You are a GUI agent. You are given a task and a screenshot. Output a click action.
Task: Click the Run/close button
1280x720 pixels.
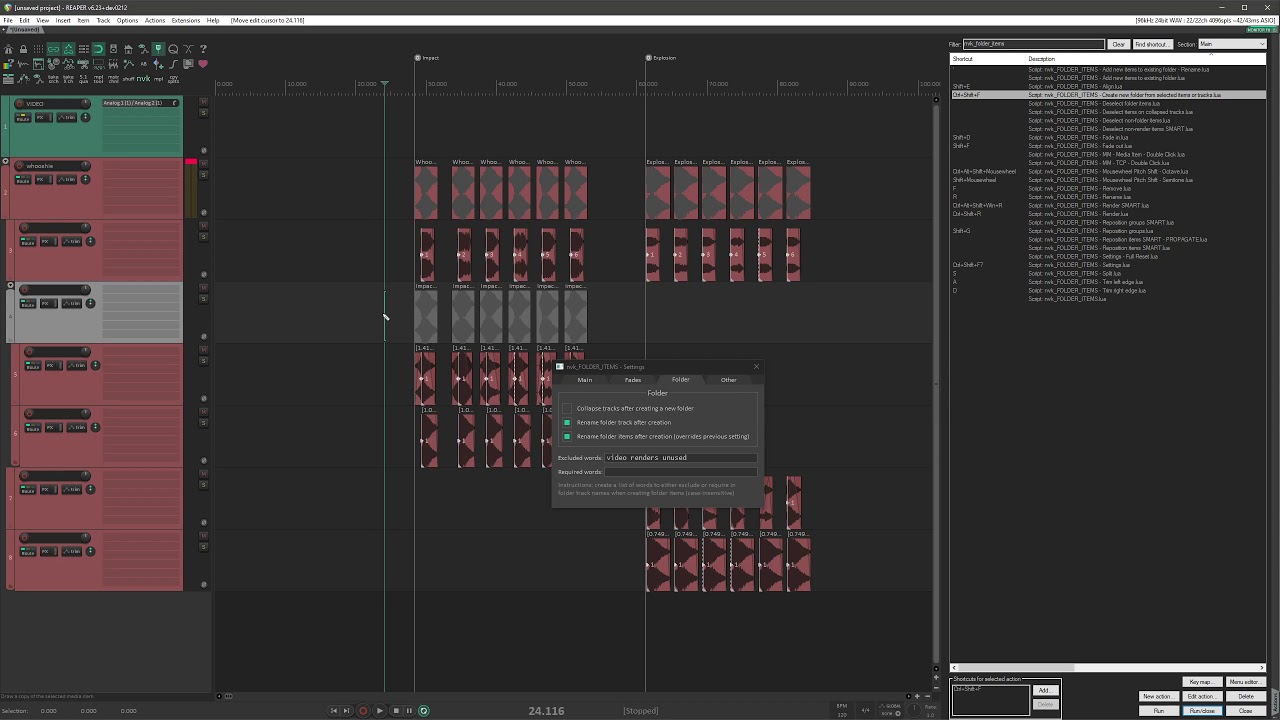1202,711
